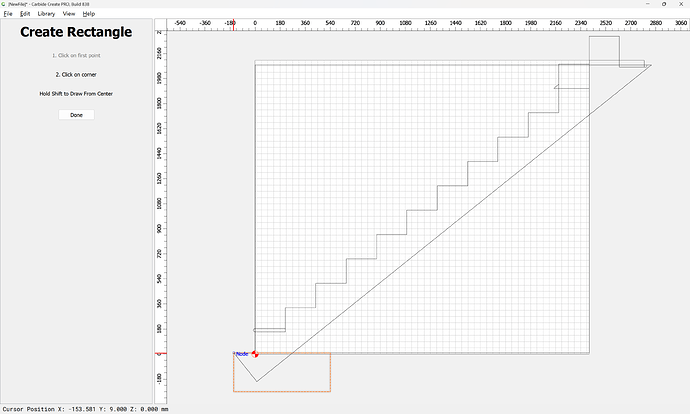Image resolution: width=690 pixels, height=414 pixels.
Task: Open the Help menu
Action: point(89,14)
